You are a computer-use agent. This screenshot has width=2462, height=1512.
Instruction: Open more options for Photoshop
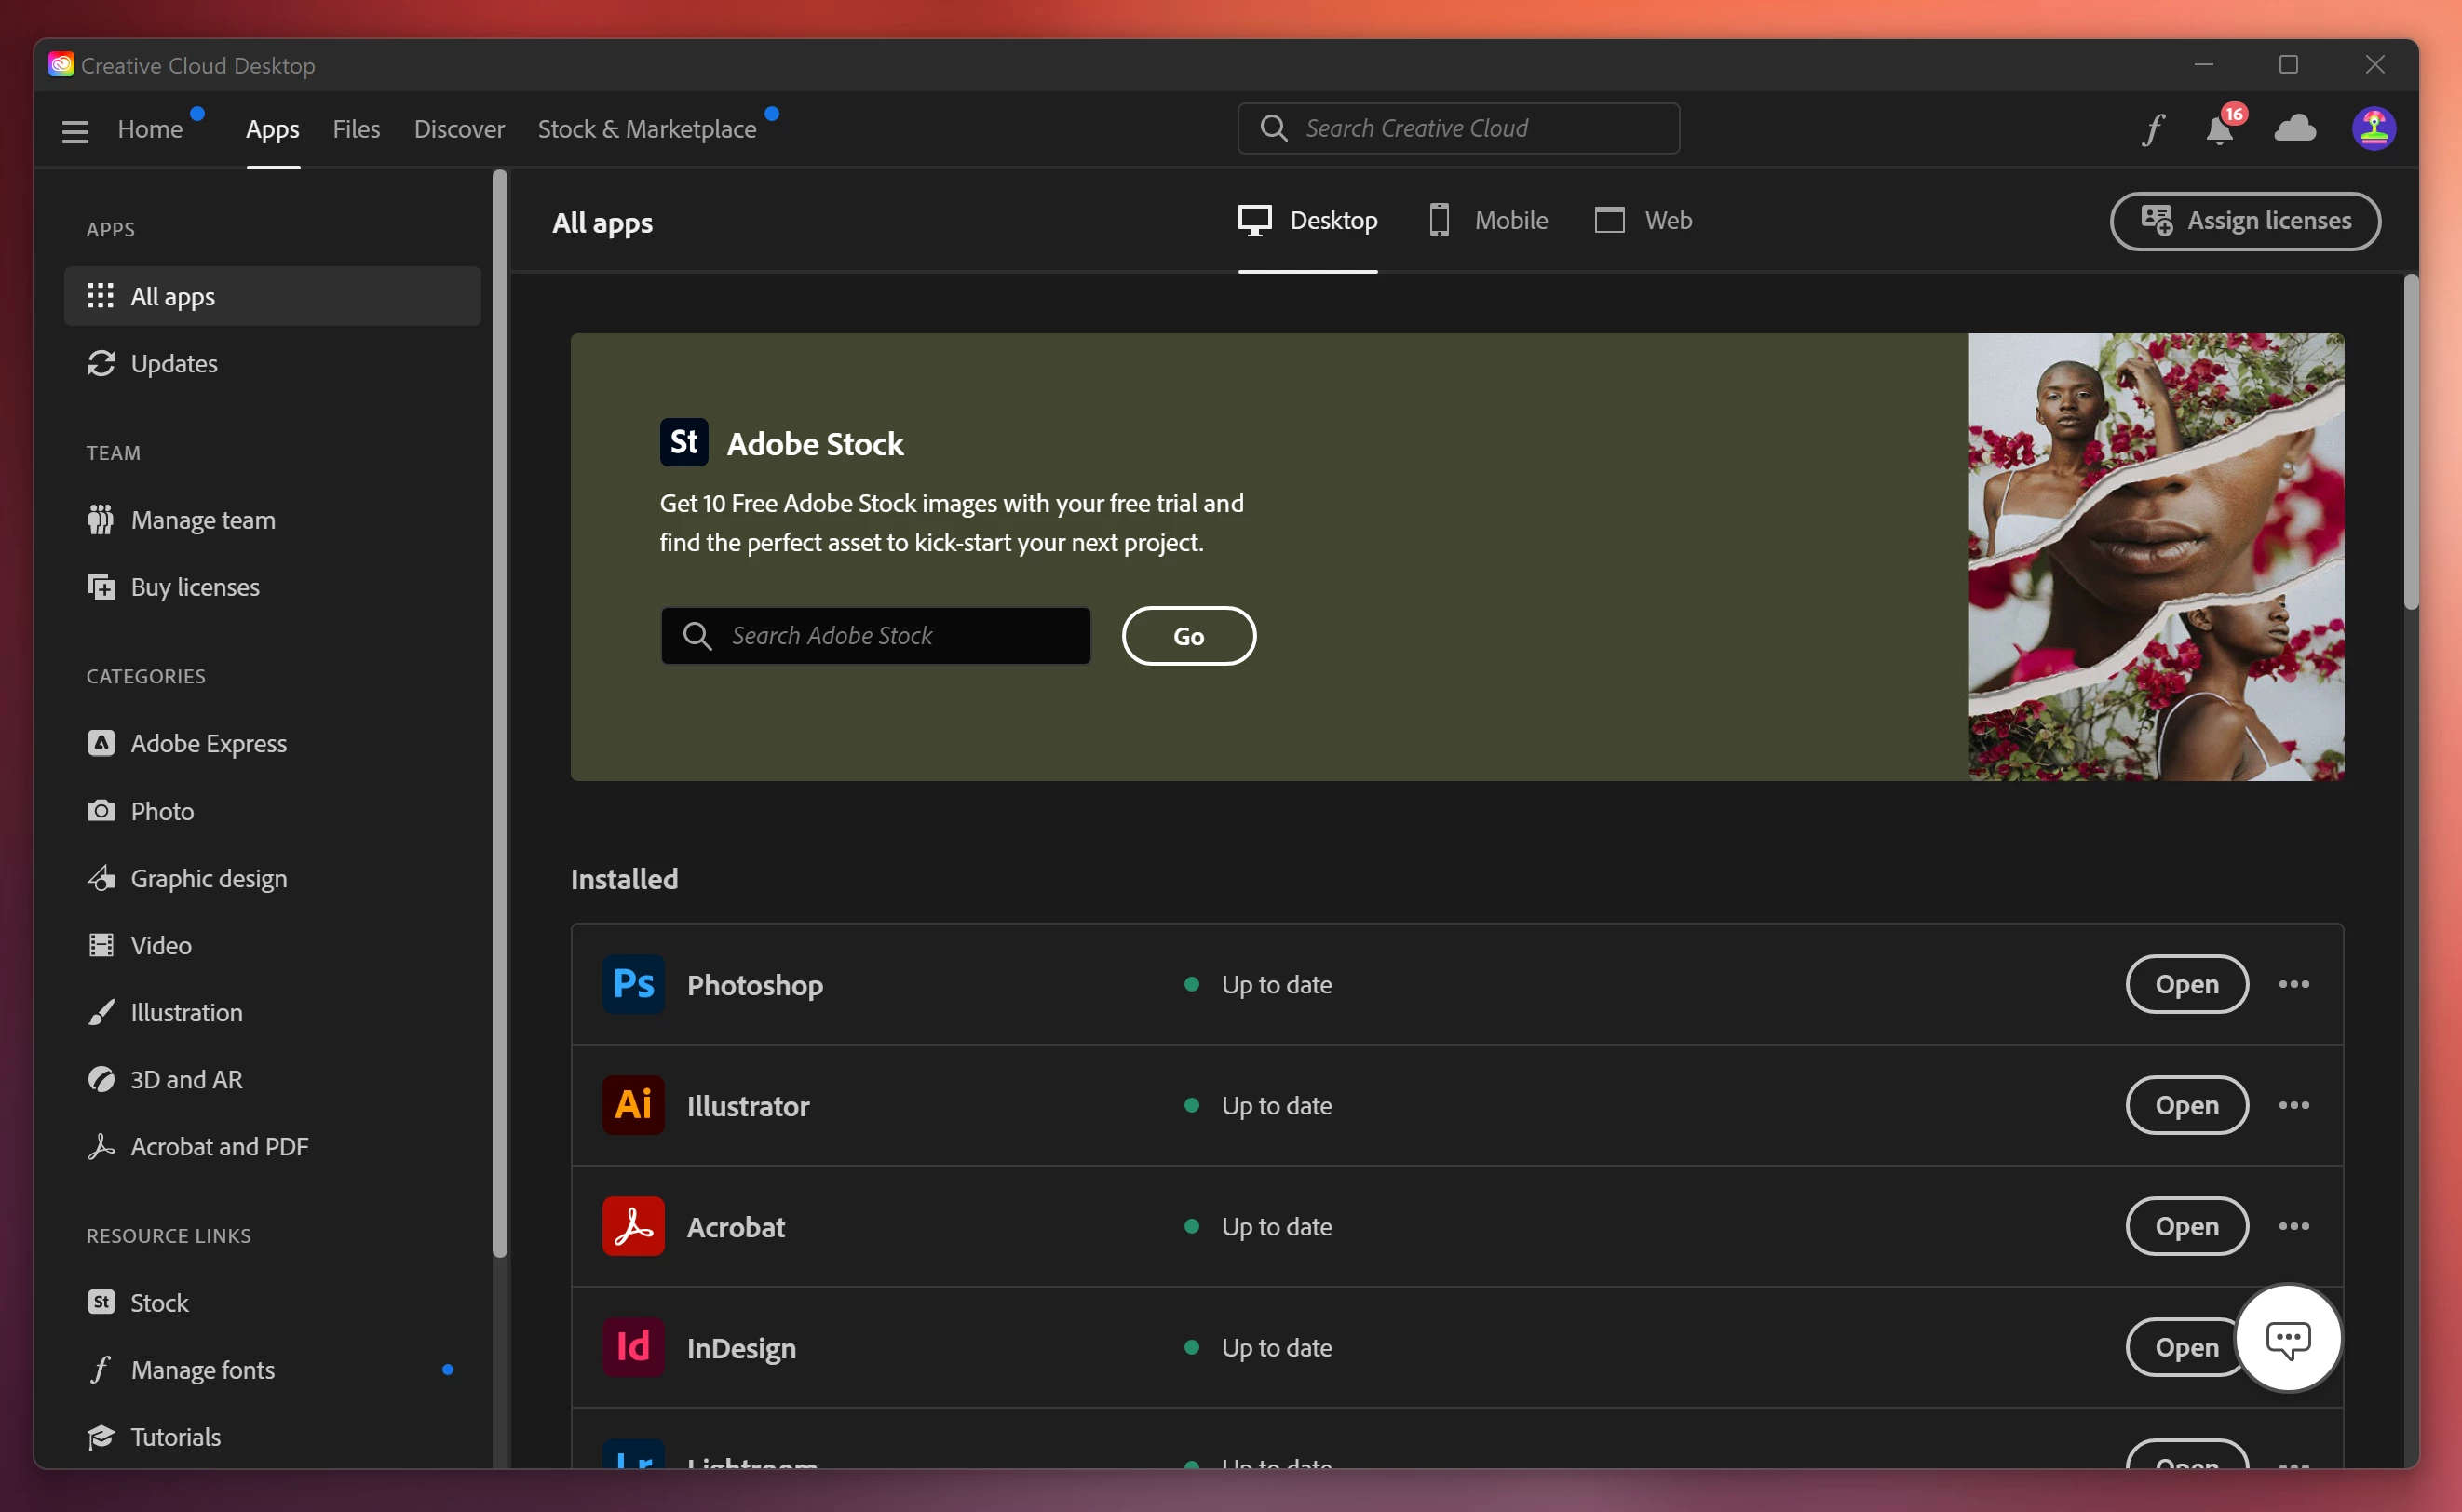click(x=2294, y=984)
